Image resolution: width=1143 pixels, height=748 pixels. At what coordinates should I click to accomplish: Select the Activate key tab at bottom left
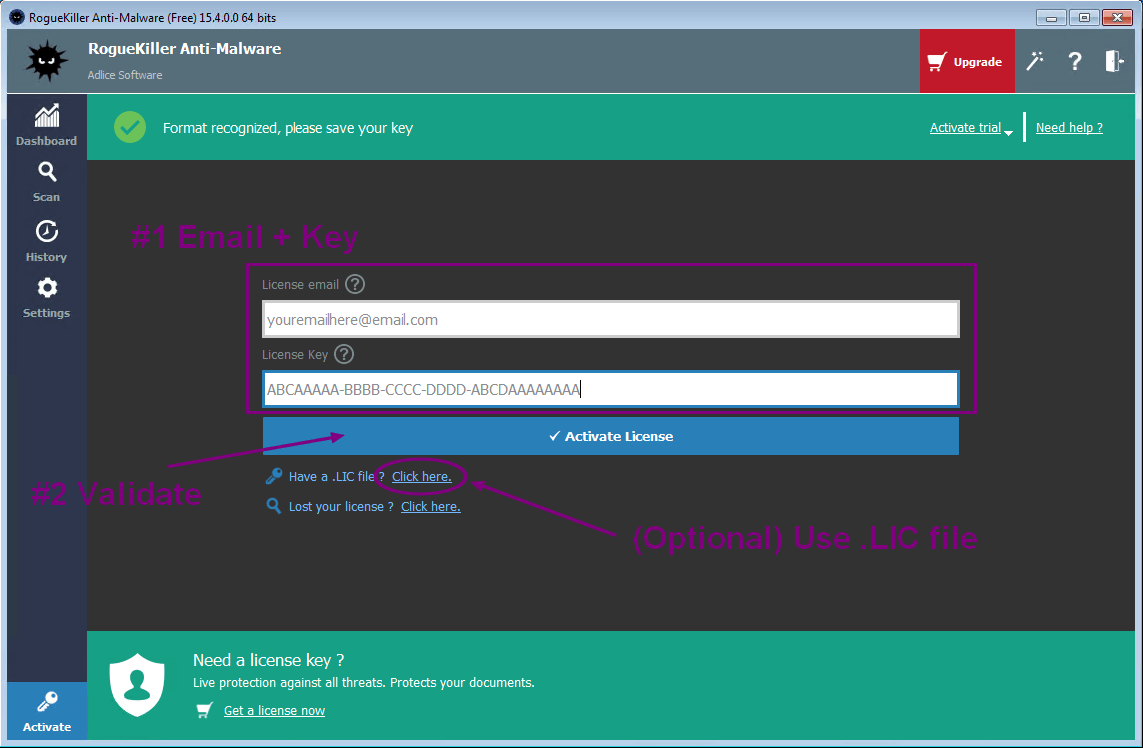[46, 711]
